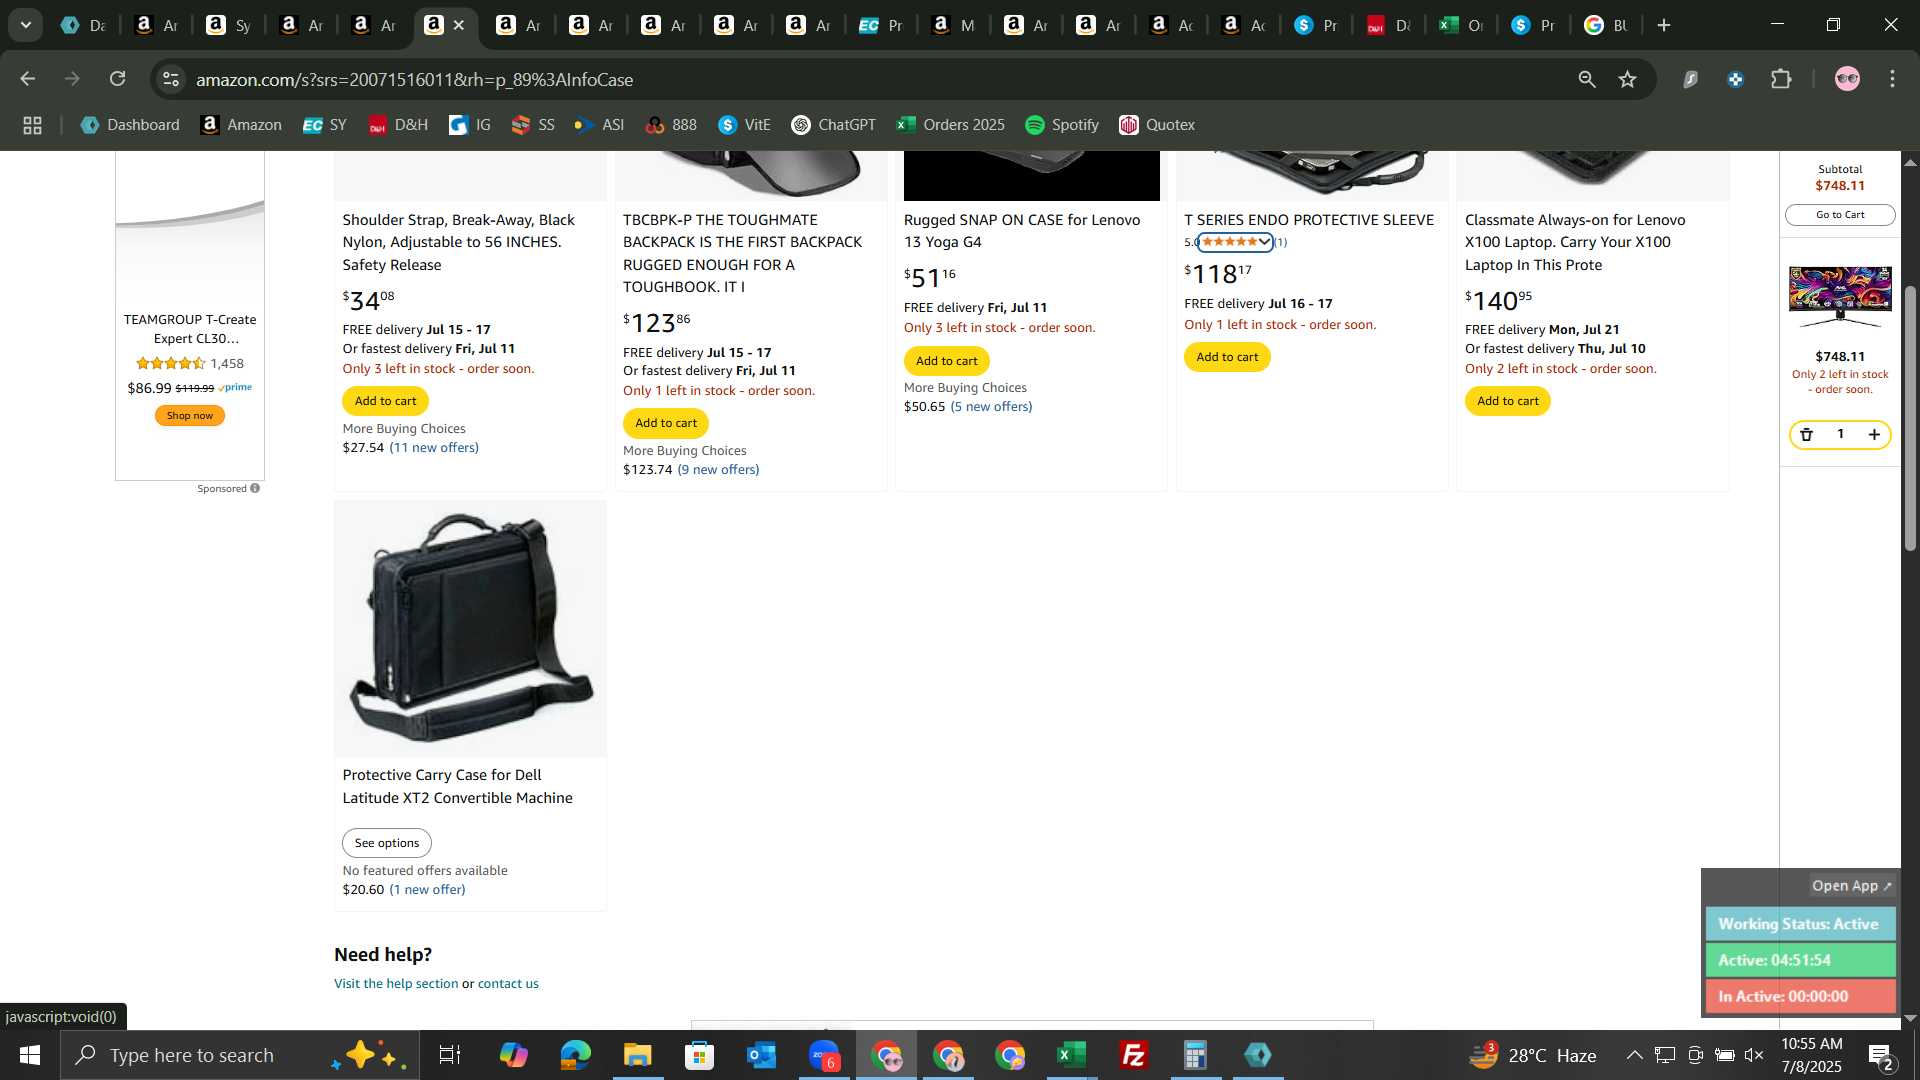The image size is (1920, 1080).
Task: Add Shoulder Strap to cart
Action: [385, 401]
